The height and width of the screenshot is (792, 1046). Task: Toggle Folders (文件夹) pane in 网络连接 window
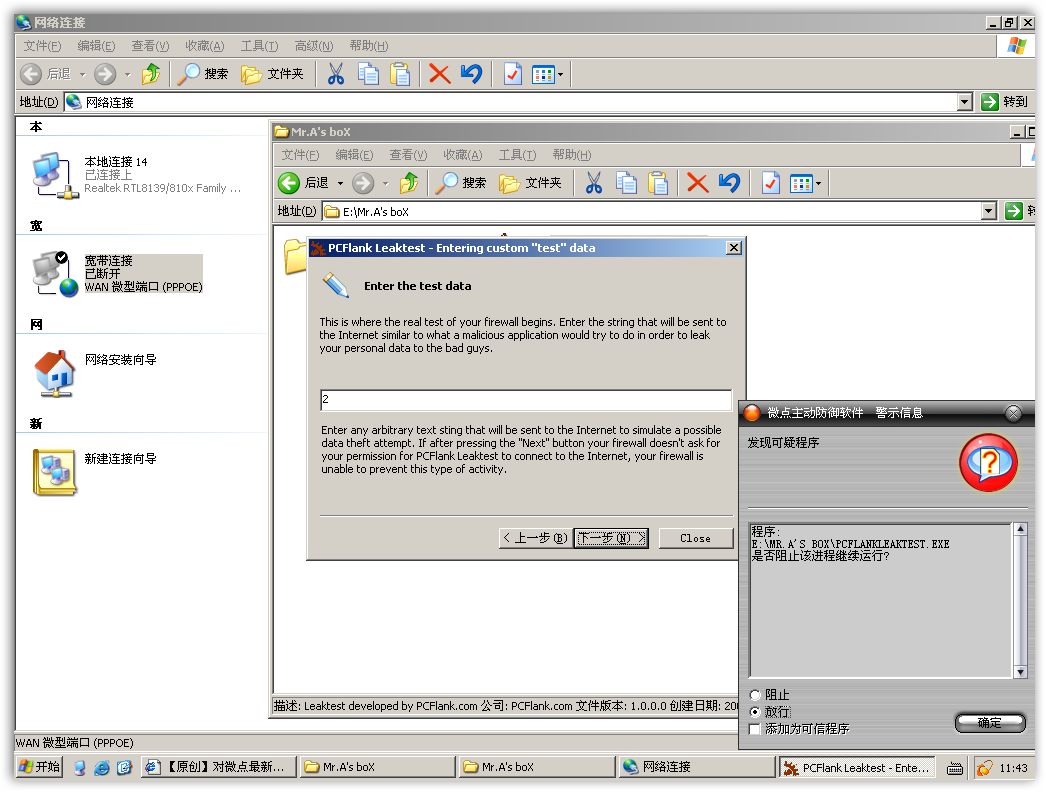tap(272, 74)
